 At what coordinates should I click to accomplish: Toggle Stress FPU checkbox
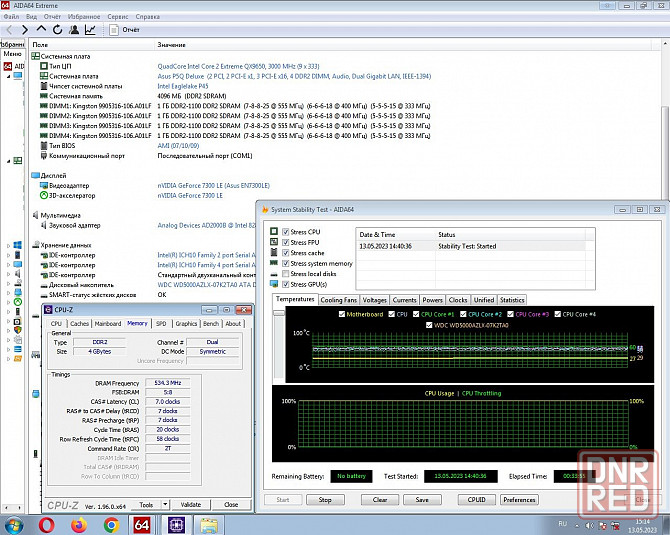click(x=286, y=242)
